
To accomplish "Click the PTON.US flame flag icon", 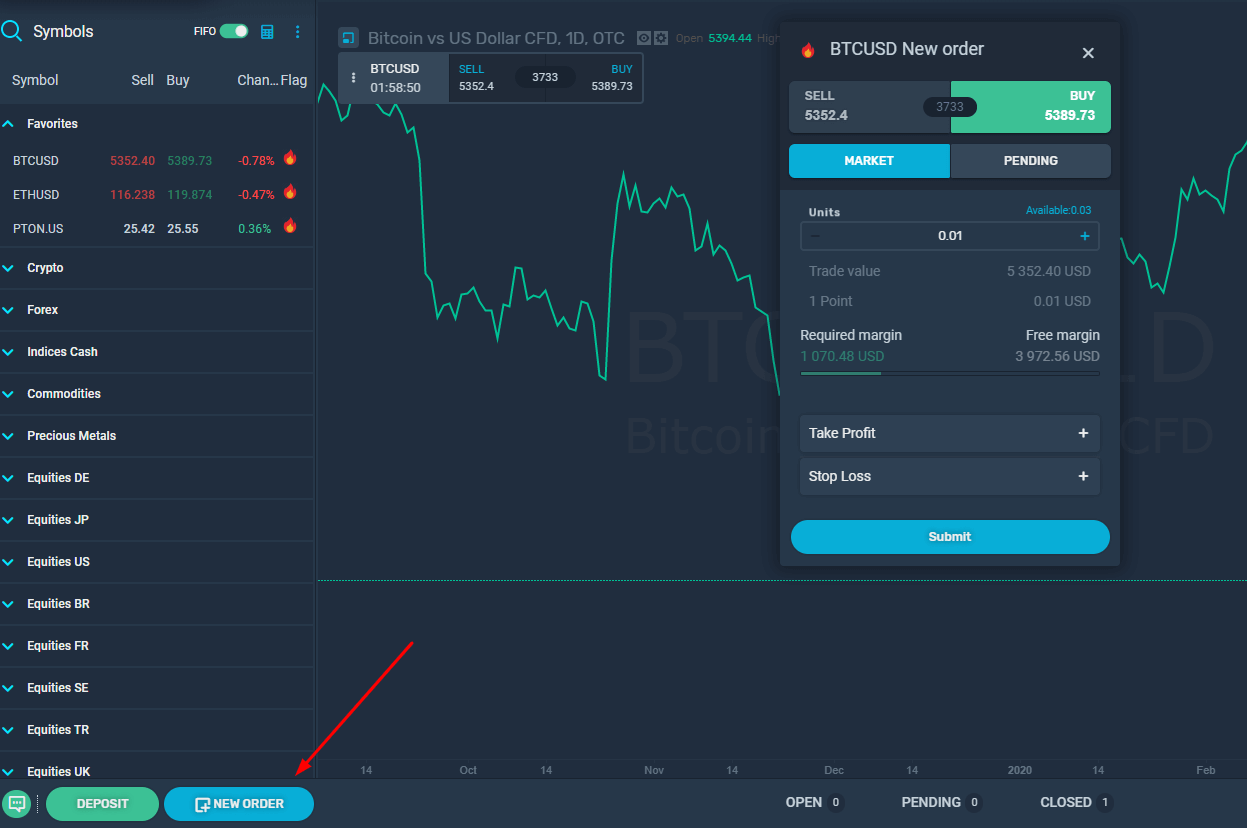I will click(x=290, y=226).
